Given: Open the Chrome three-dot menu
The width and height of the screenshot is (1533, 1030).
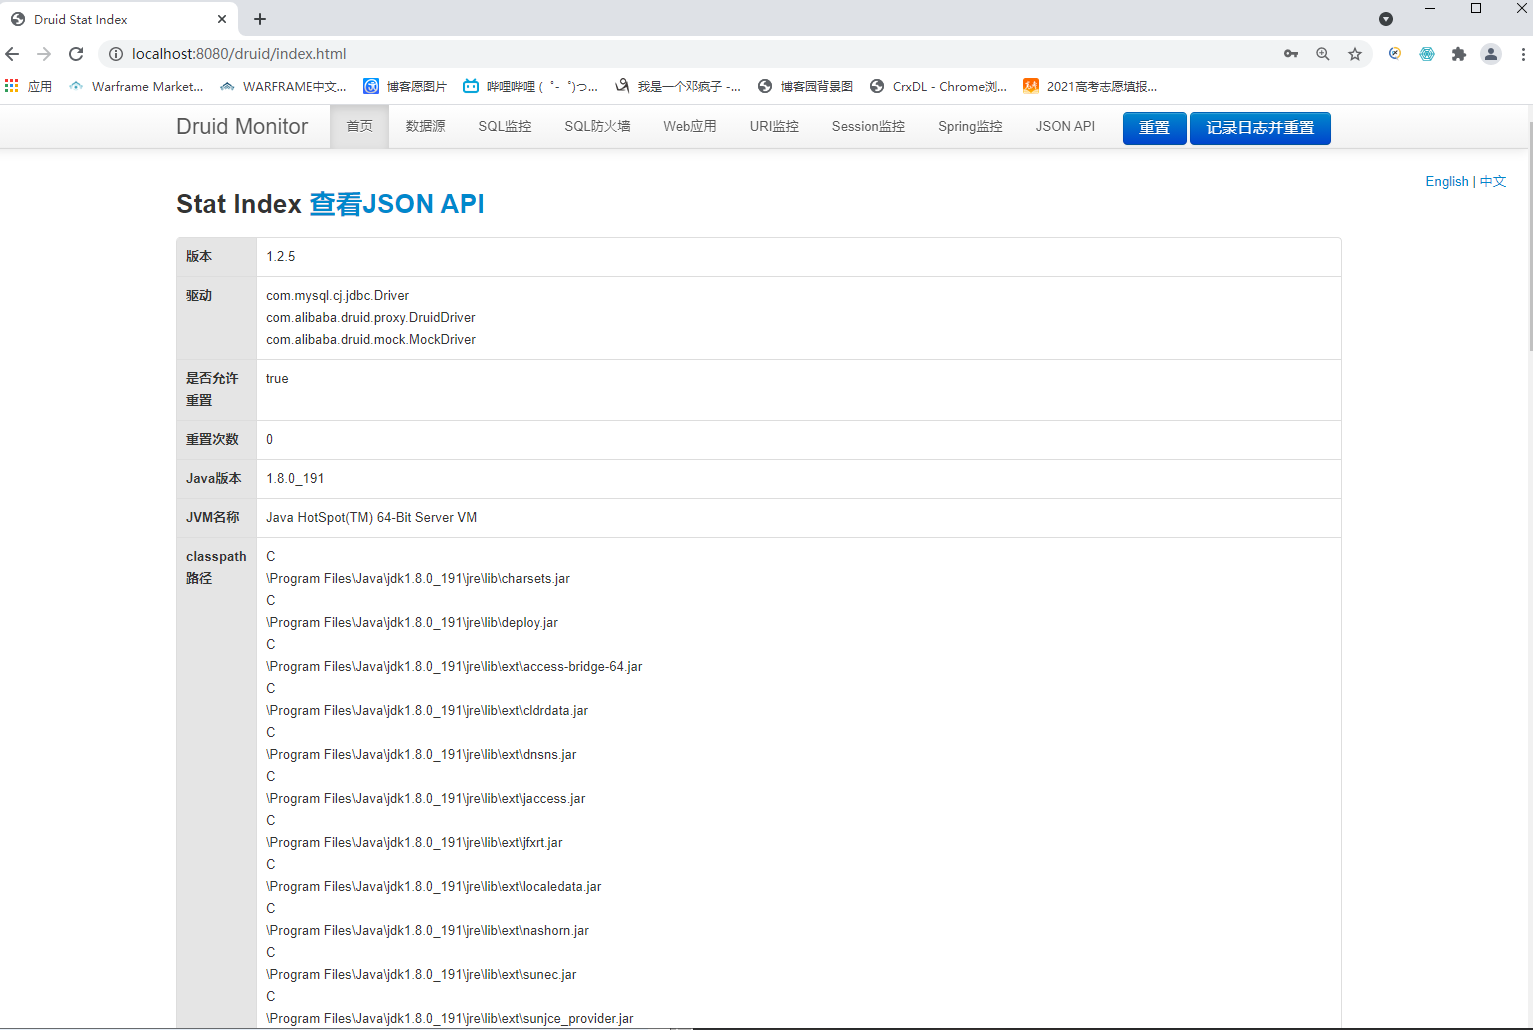Looking at the screenshot, I should coord(1523,54).
